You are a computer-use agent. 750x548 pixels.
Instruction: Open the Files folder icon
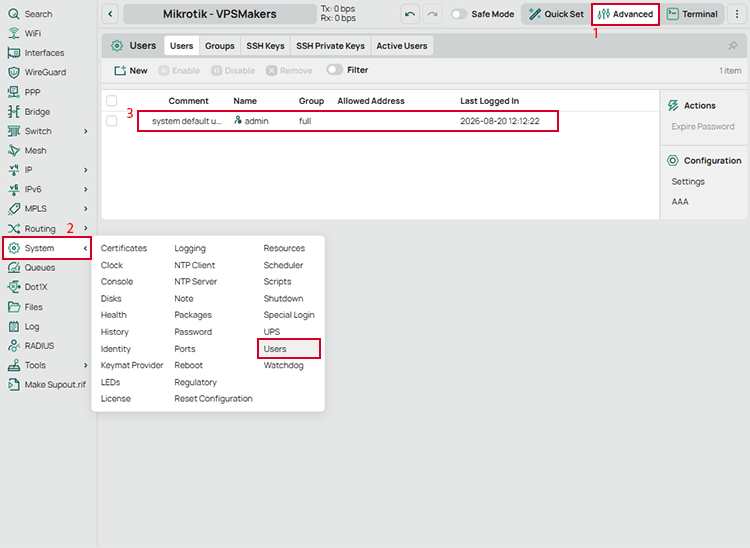click(x=14, y=307)
